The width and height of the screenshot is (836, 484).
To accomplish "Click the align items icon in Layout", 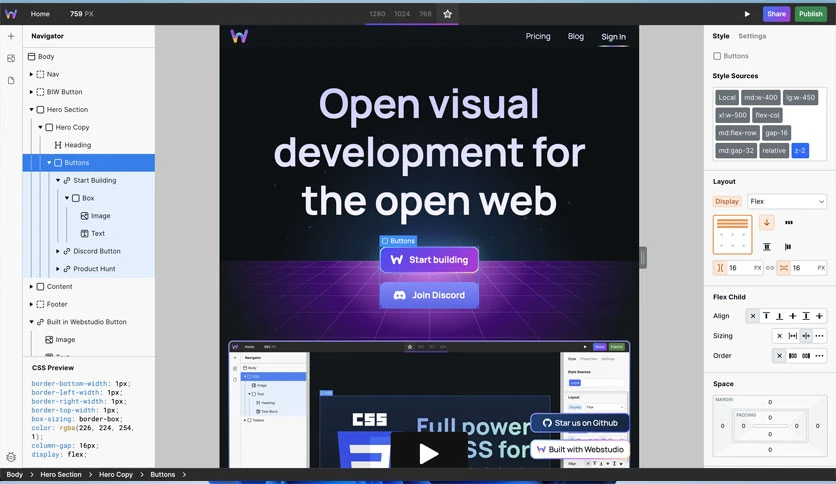I will 767,246.
